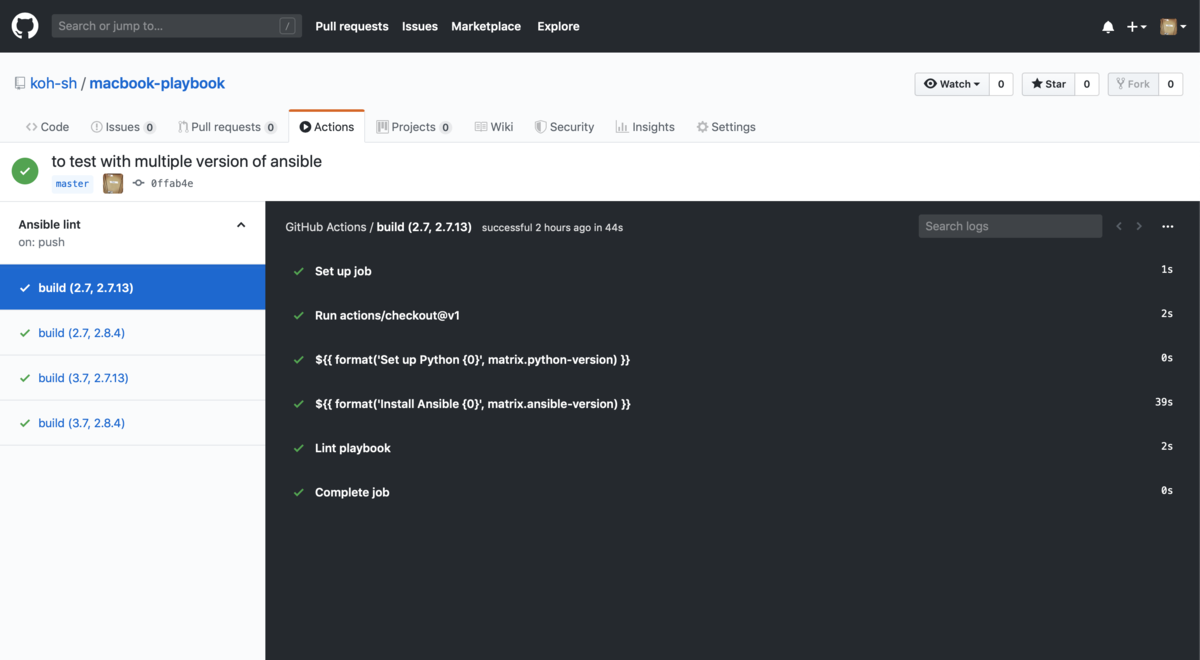Switch to the Code tab
The height and width of the screenshot is (660, 1200).
tap(48, 127)
